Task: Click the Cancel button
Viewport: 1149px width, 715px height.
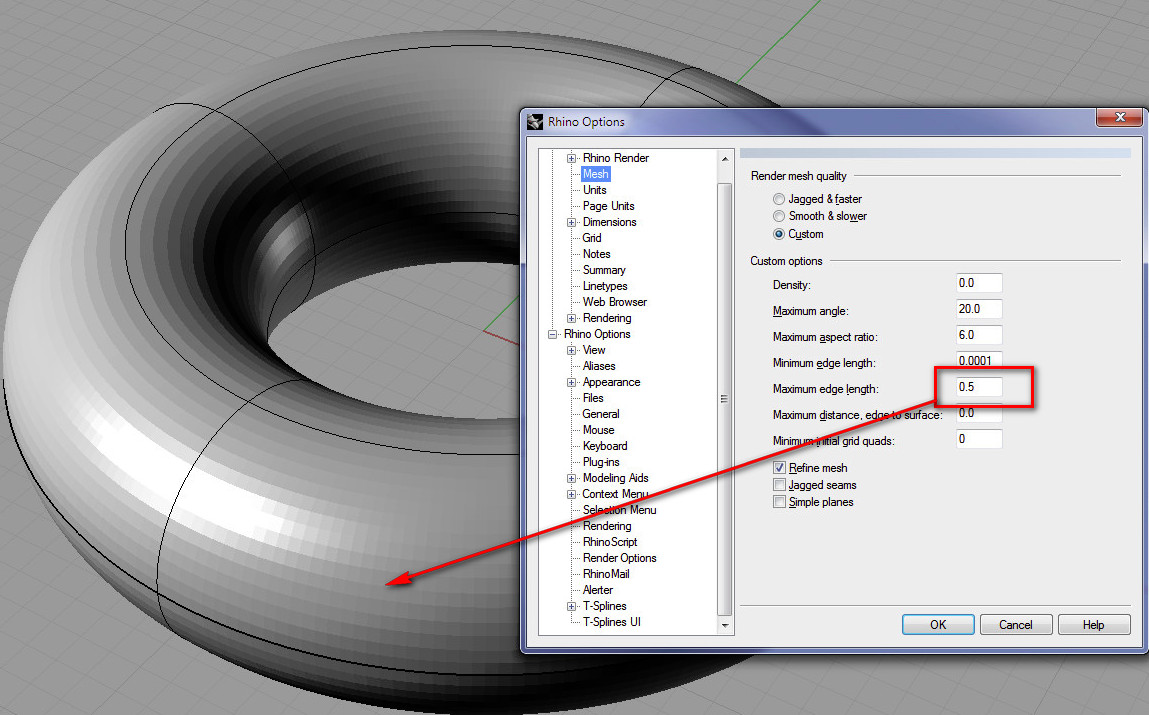Action: pos(1015,625)
